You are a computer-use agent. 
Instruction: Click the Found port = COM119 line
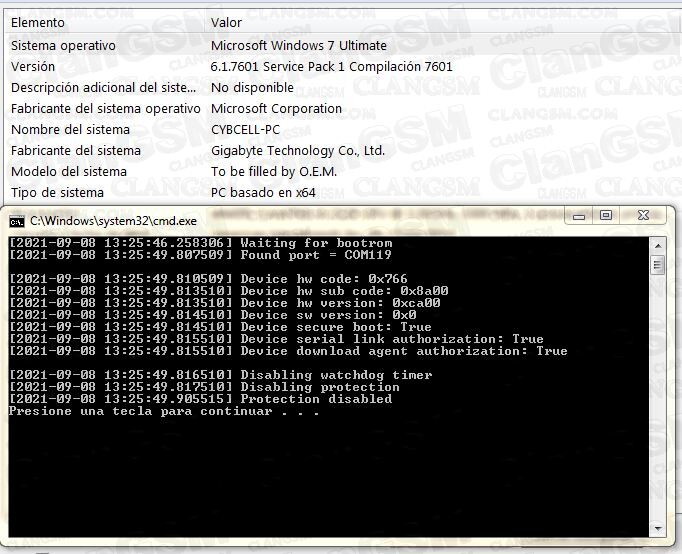coord(200,255)
